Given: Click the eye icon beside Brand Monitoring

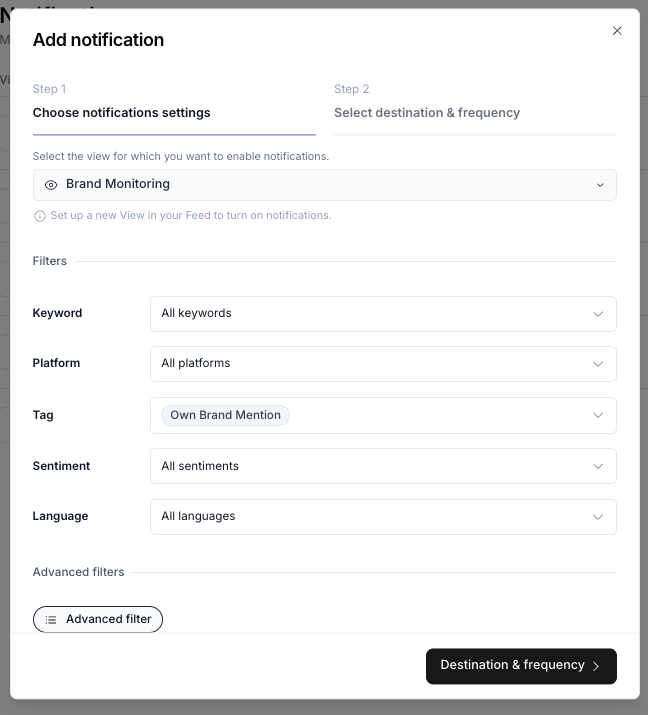Looking at the screenshot, I should pos(51,185).
